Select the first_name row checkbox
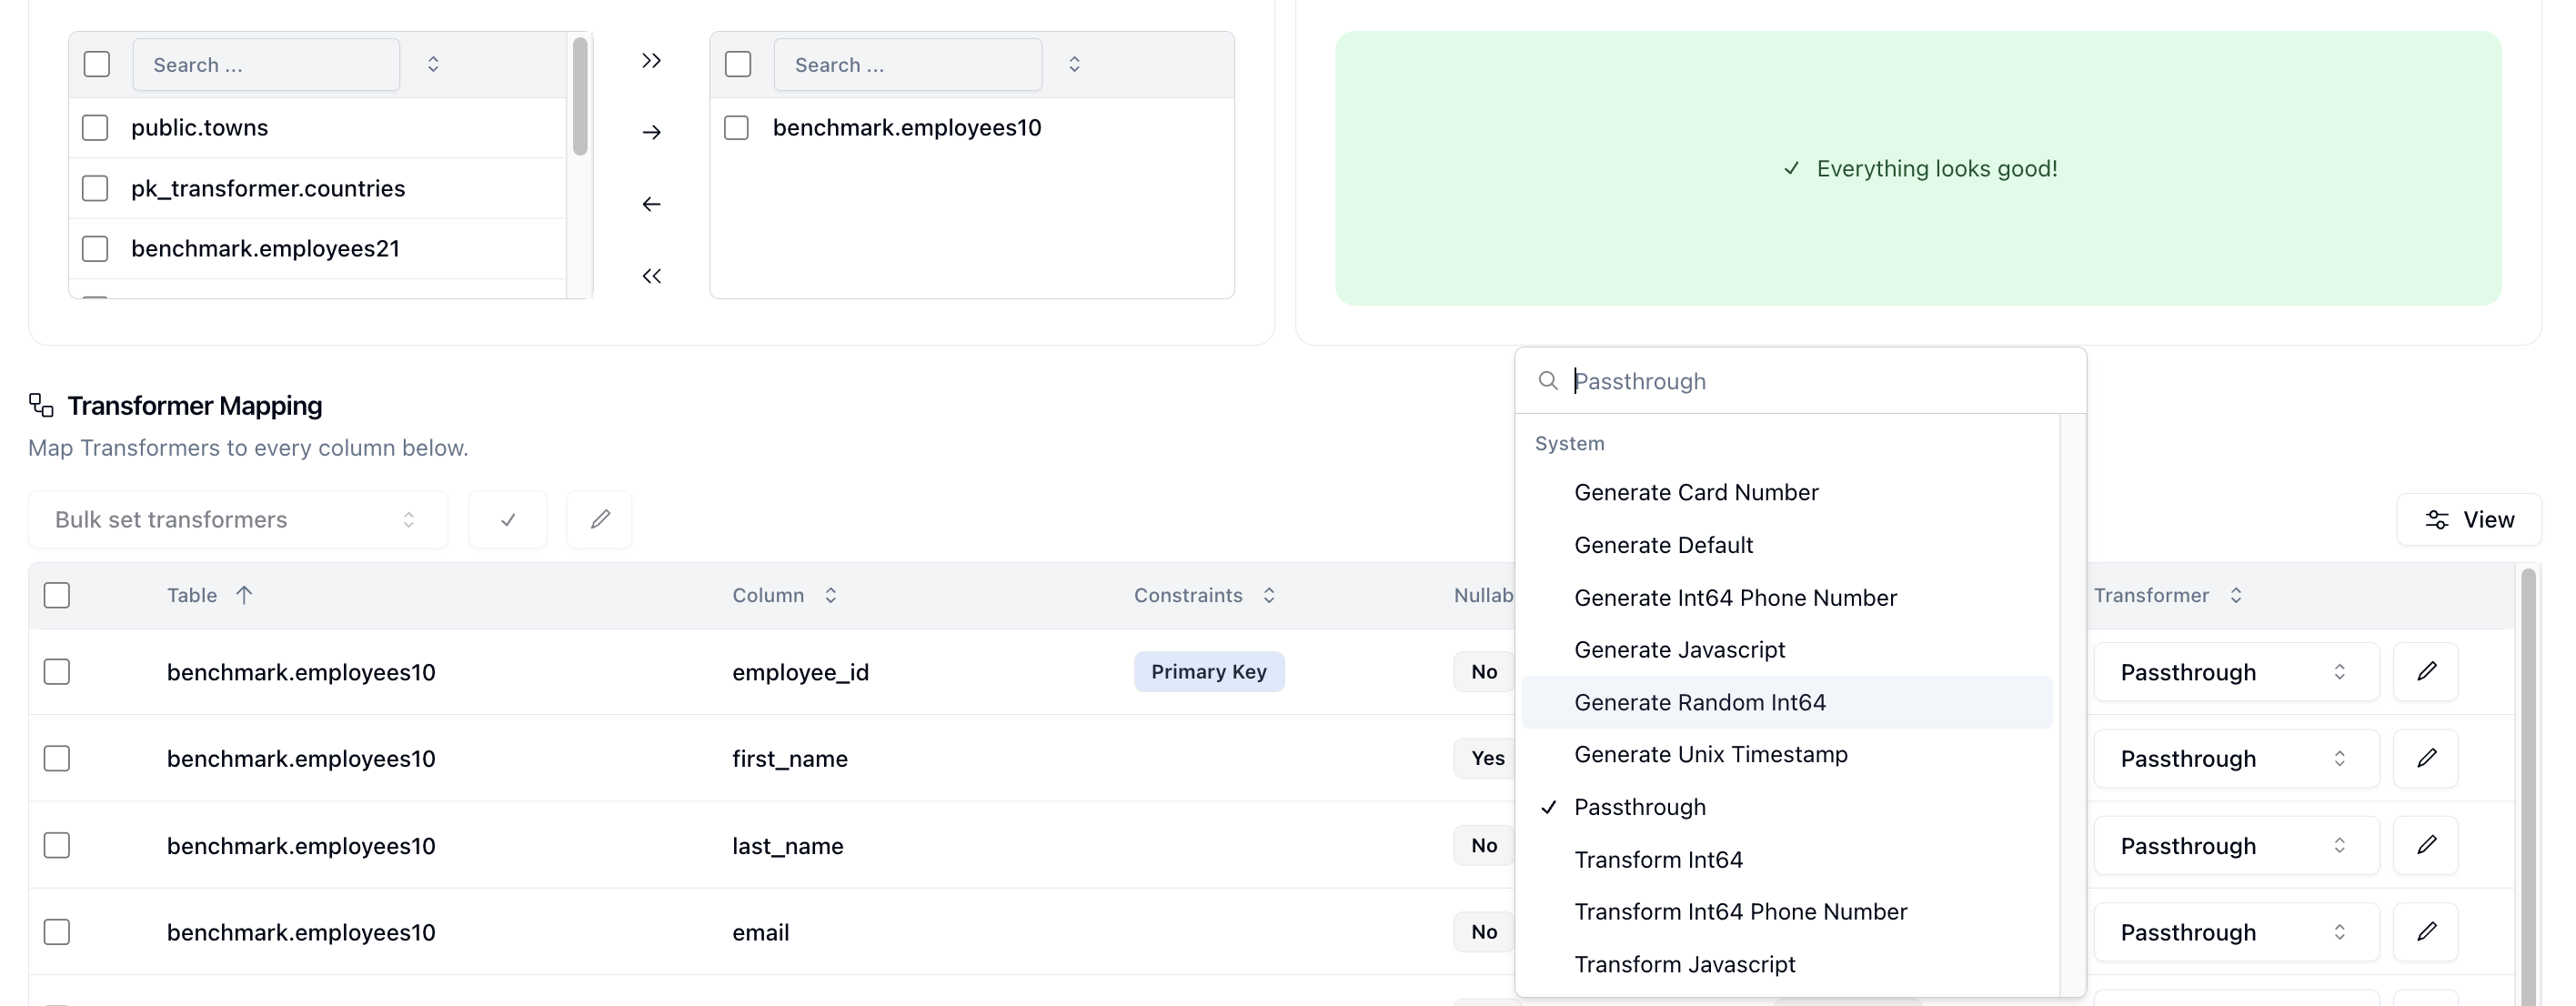Image resolution: width=2576 pixels, height=1006 pixels. pyautogui.click(x=57, y=758)
